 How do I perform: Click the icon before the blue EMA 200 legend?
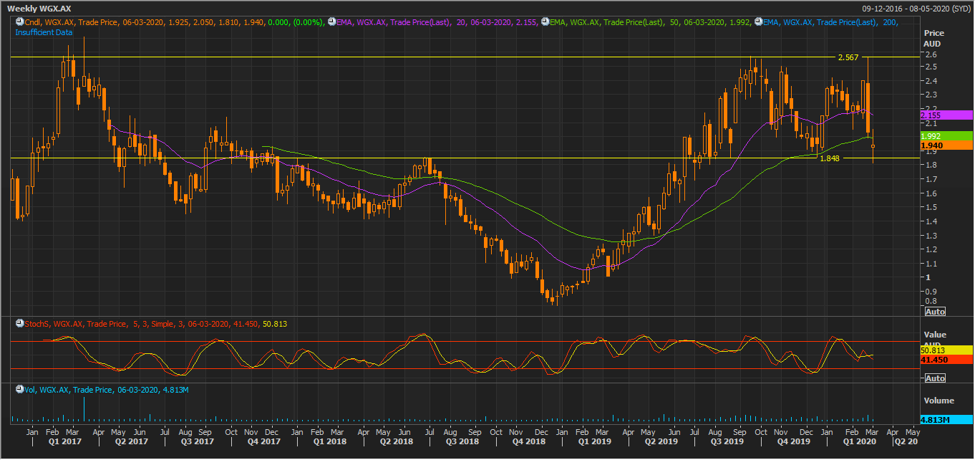click(758, 22)
